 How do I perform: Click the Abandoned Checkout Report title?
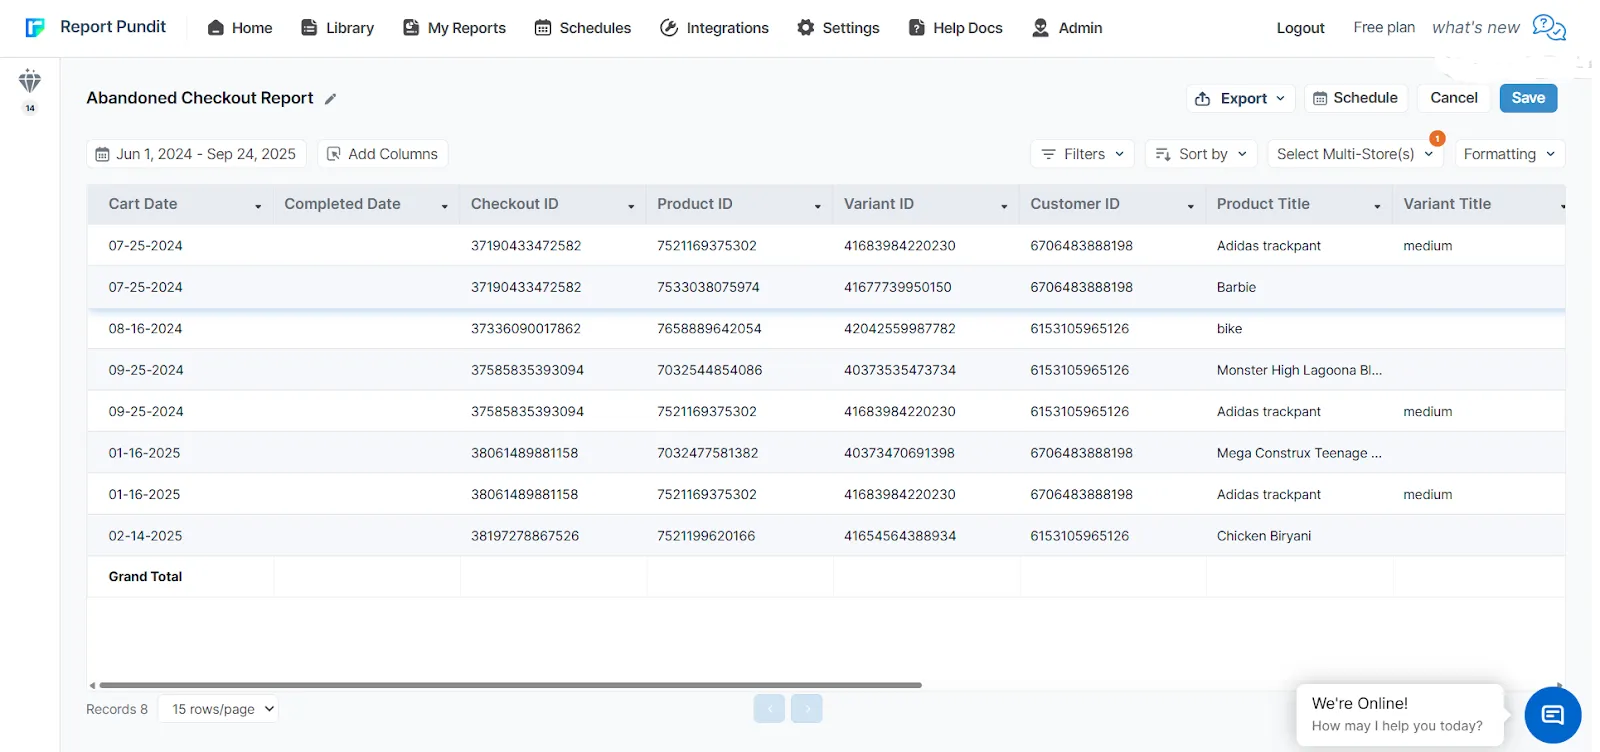(200, 98)
